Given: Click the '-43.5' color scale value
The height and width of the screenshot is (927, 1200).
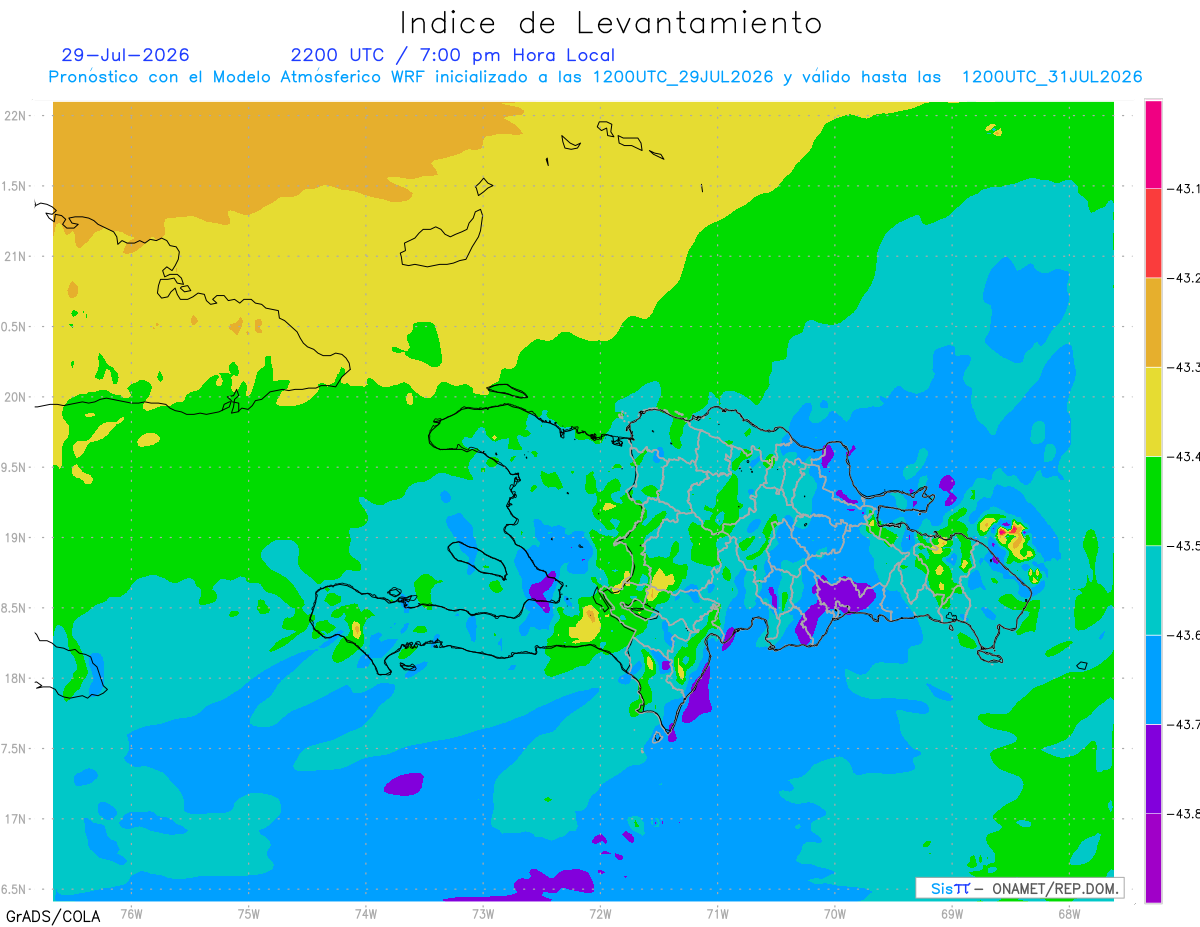Looking at the screenshot, I should coord(1183,545).
